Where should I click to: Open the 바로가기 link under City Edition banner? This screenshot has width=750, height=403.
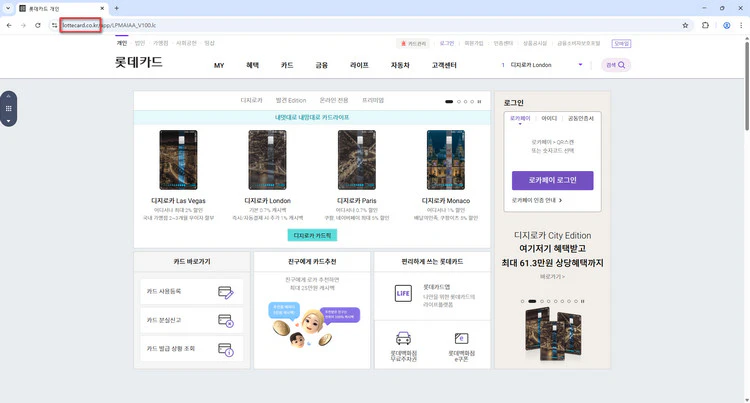[552, 276]
